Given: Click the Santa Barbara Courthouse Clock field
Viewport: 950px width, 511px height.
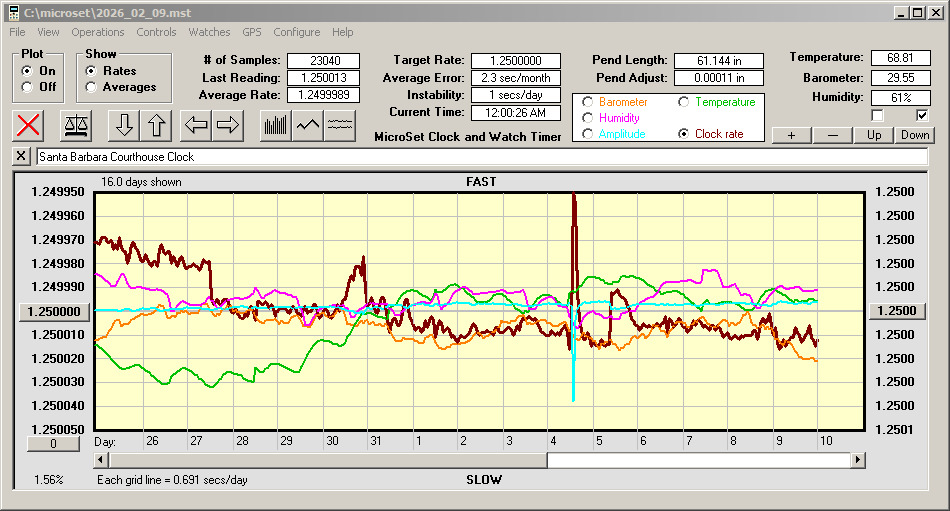Looking at the screenshot, I should point(480,157).
